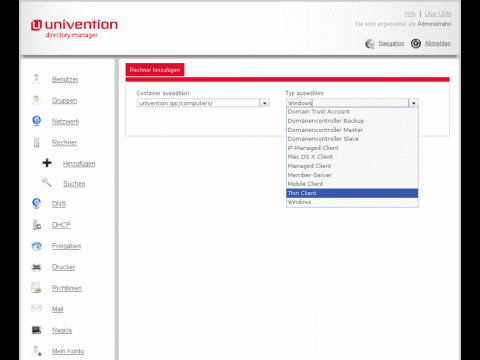Collapse the Typ auswählen dropdown arrow

[x=413, y=103]
